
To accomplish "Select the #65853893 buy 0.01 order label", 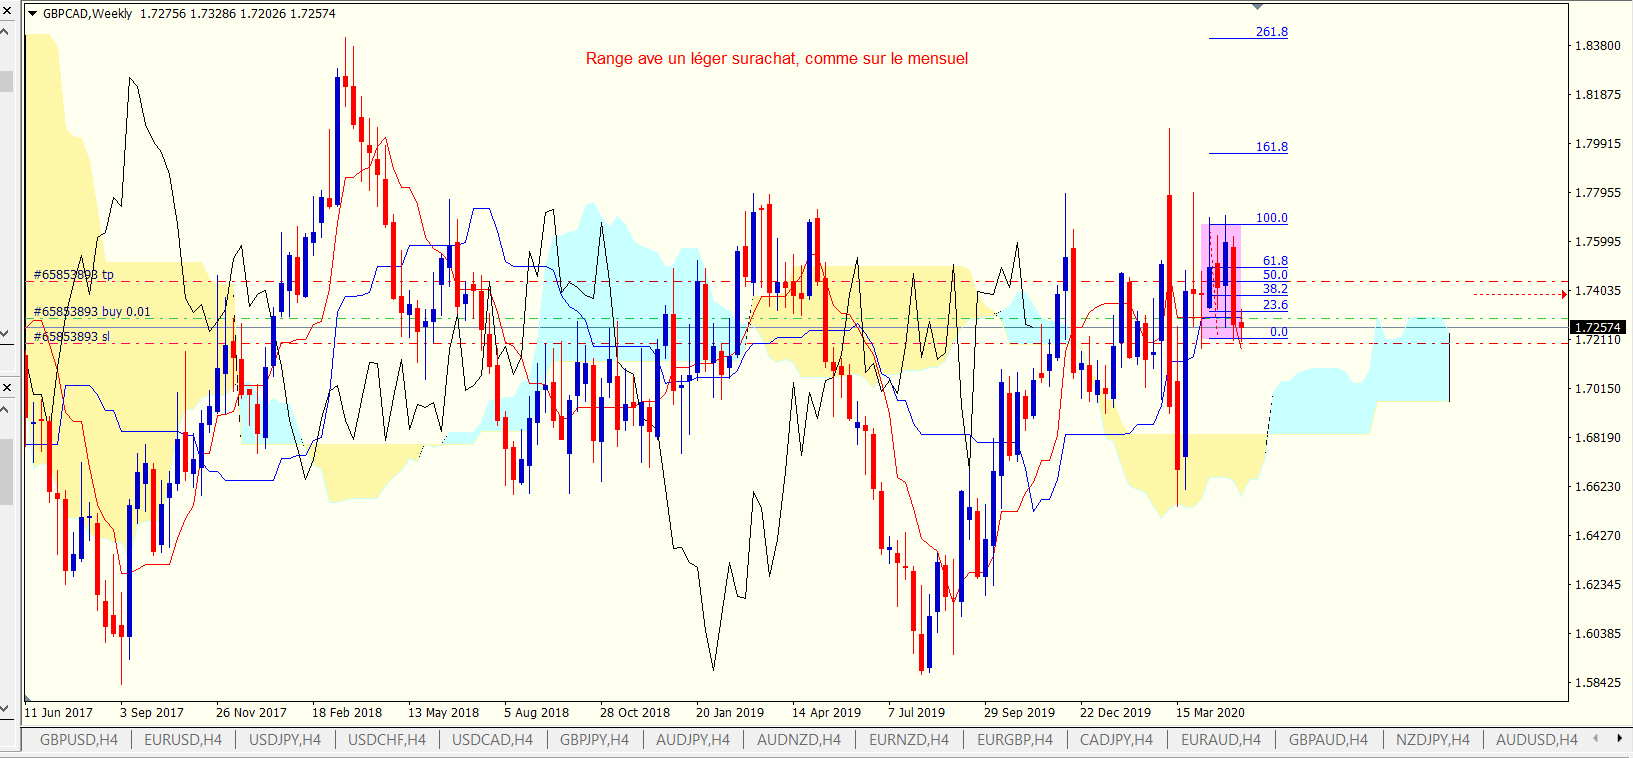I will tap(92, 312).
